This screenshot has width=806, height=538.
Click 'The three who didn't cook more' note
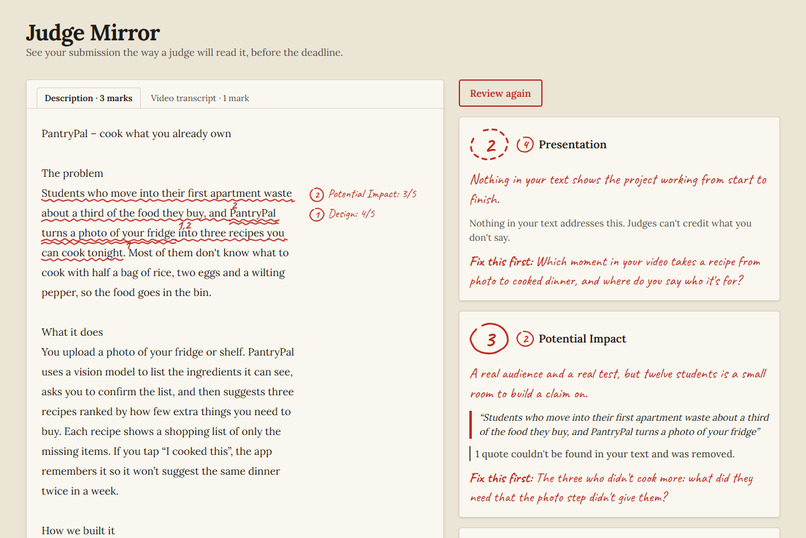point(611,488)
